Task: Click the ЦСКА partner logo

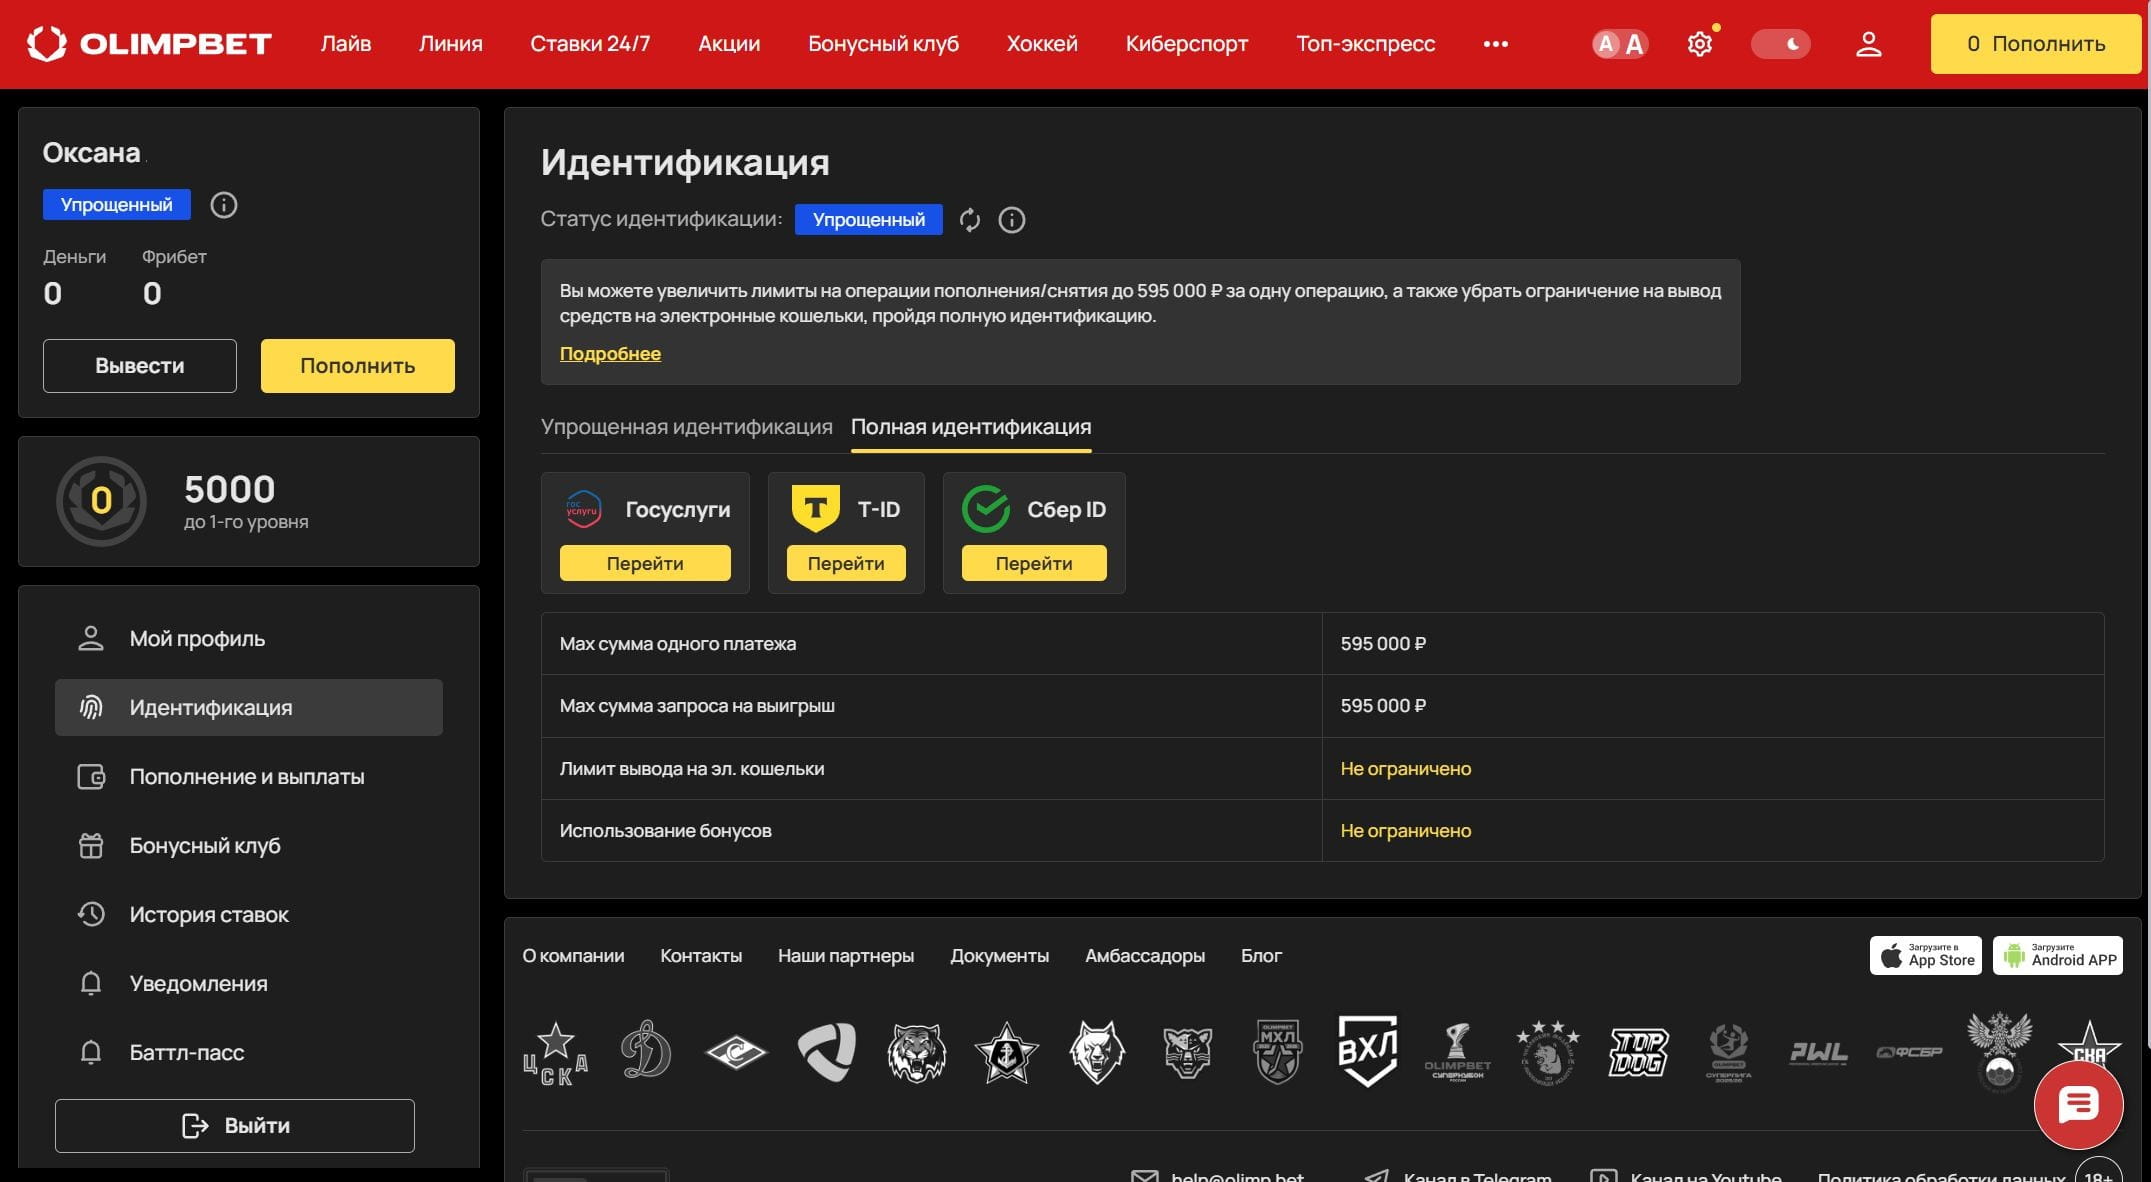Action: (x=556, y=1053)
